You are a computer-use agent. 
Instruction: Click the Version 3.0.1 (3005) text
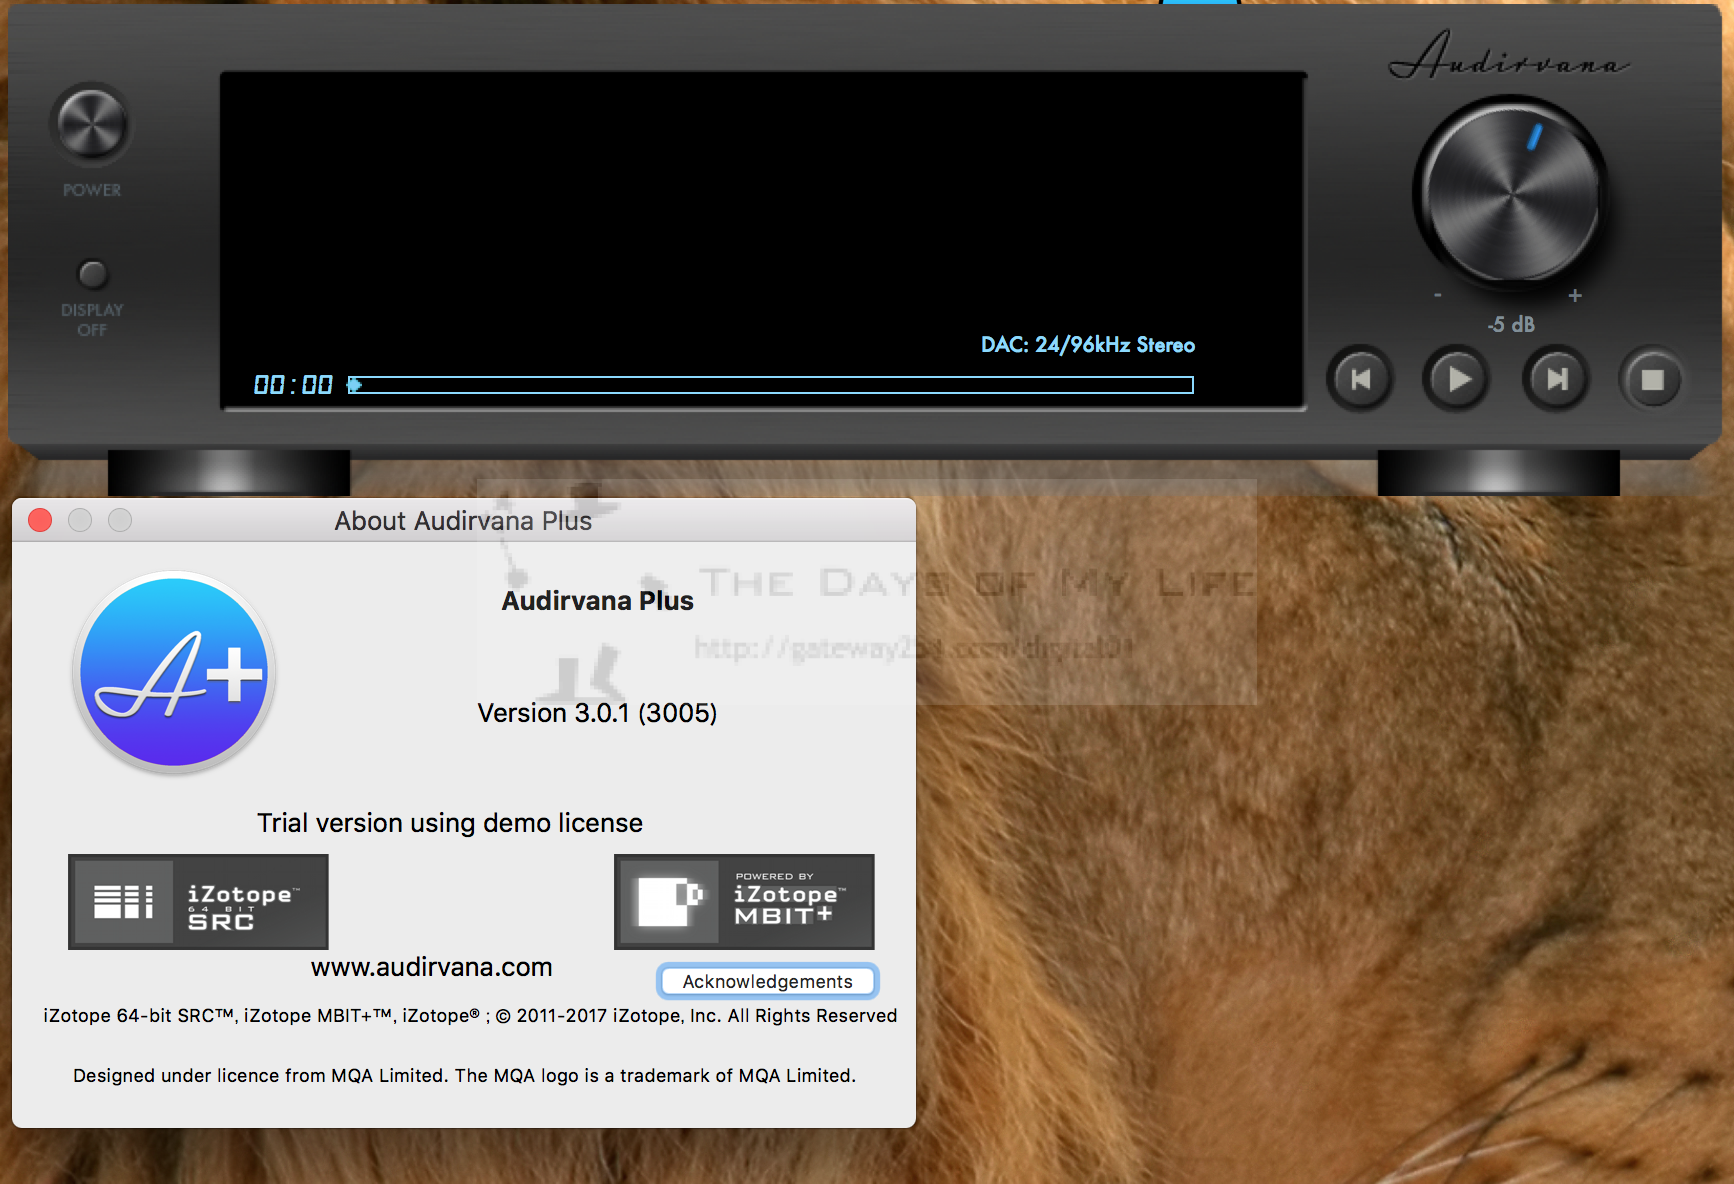click(597, 713)
